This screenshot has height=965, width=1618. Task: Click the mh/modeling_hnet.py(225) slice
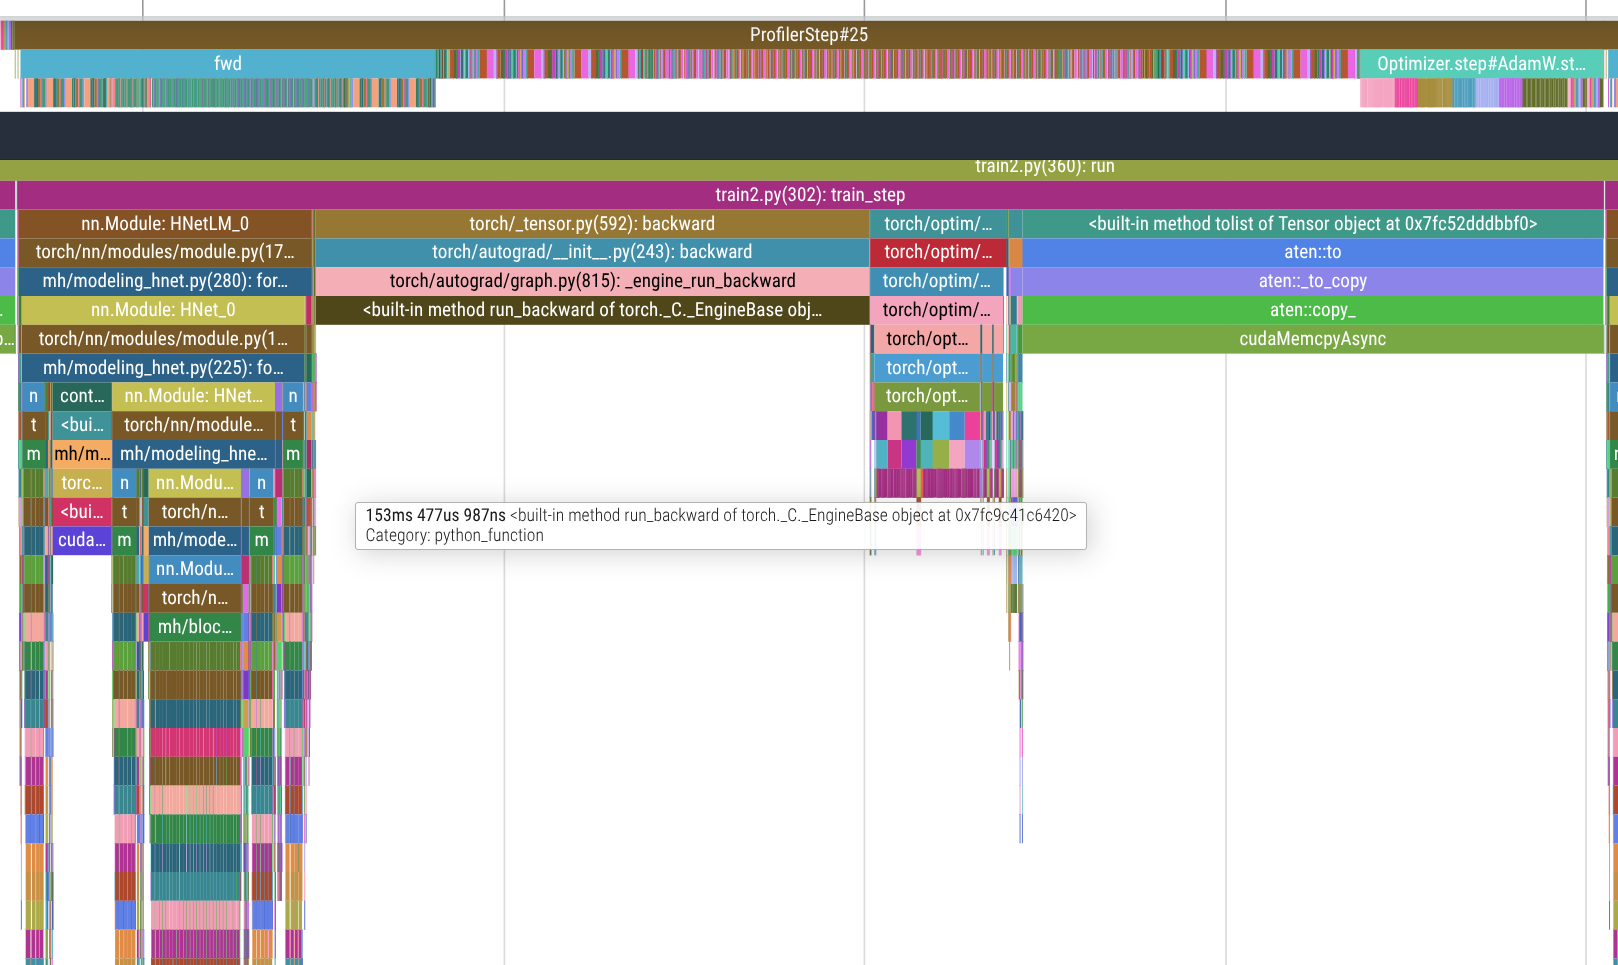pyautogui.click(x=163, y=368)
